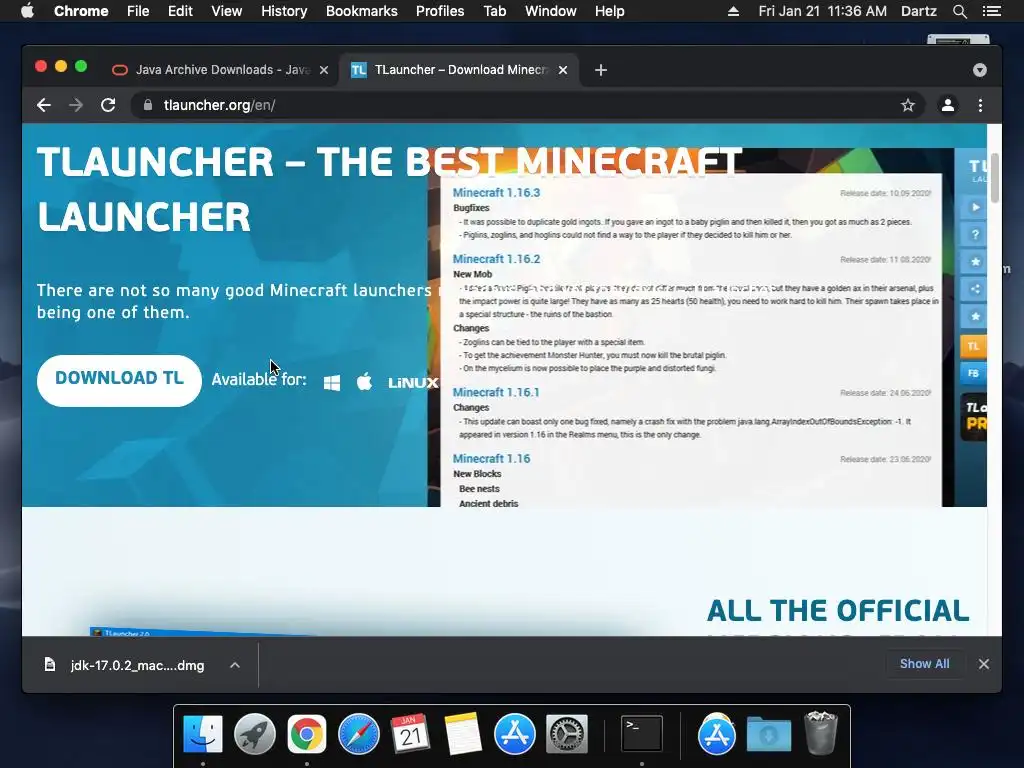Close the Java Archive Downloads tab

324,70
